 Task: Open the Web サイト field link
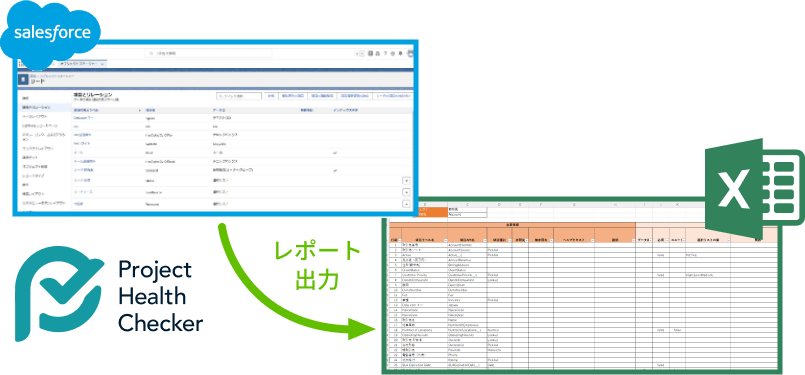coord(82,143)
